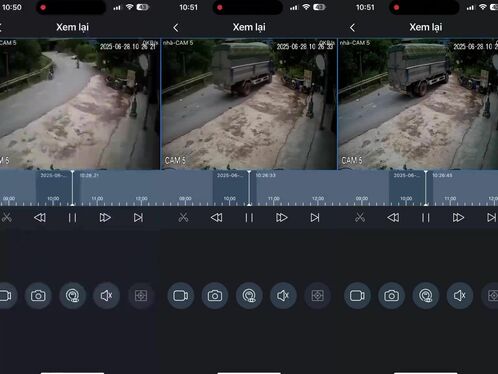Tap the Xem lại title in the middle screen
The height and width of the screenshot is (374, 498).
249,27
